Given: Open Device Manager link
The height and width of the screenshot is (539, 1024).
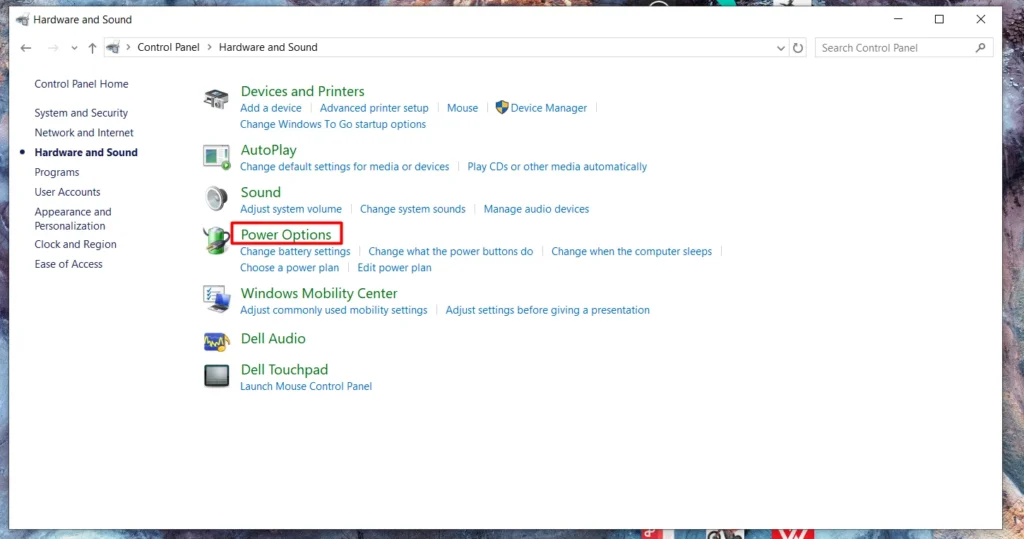Looking at the screenshot, I should click(x=549, y=108).
